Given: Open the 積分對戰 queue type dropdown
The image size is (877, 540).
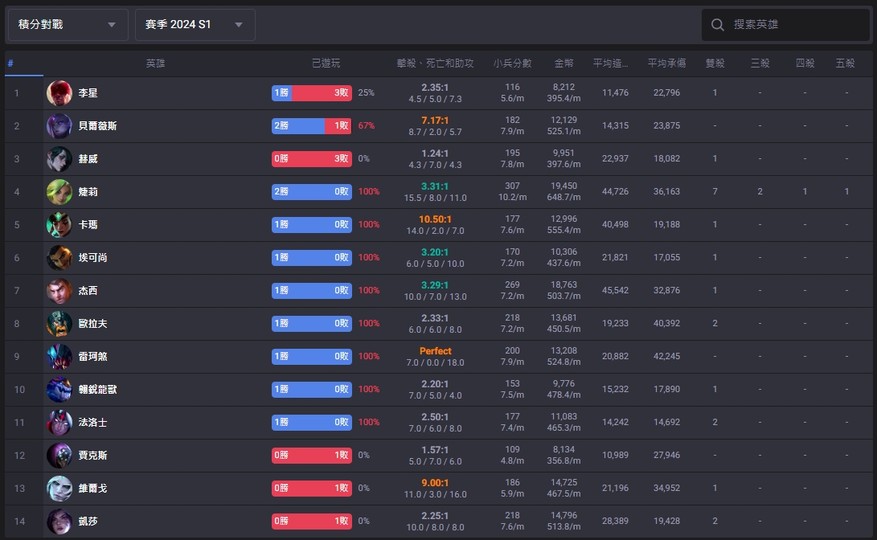Looking at the screenshot, I should tap(67, 25).
